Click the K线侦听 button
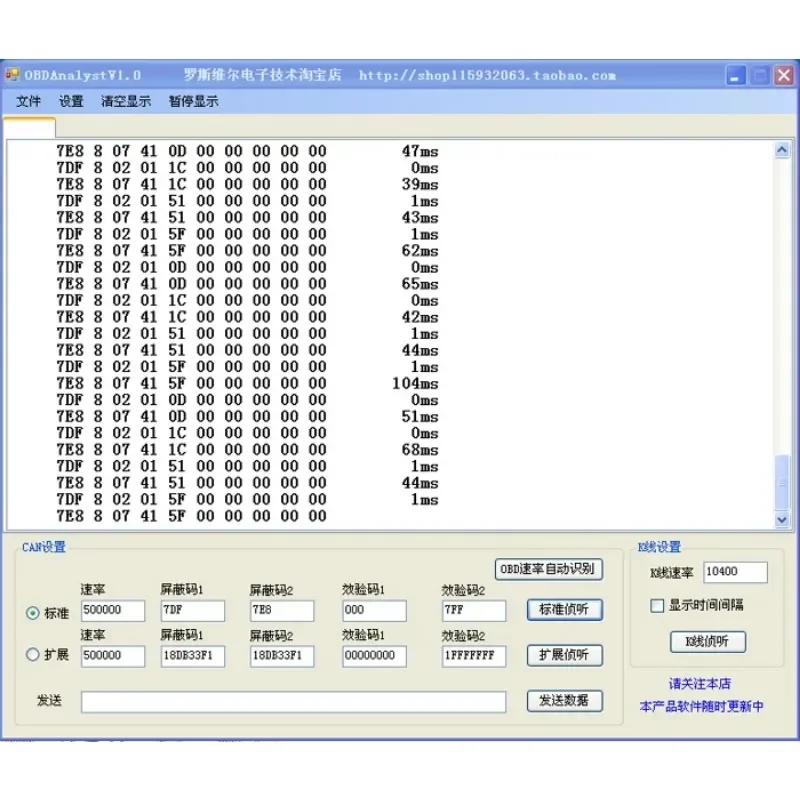The height and width of the screenshot is (800, 800). (708, 641)
